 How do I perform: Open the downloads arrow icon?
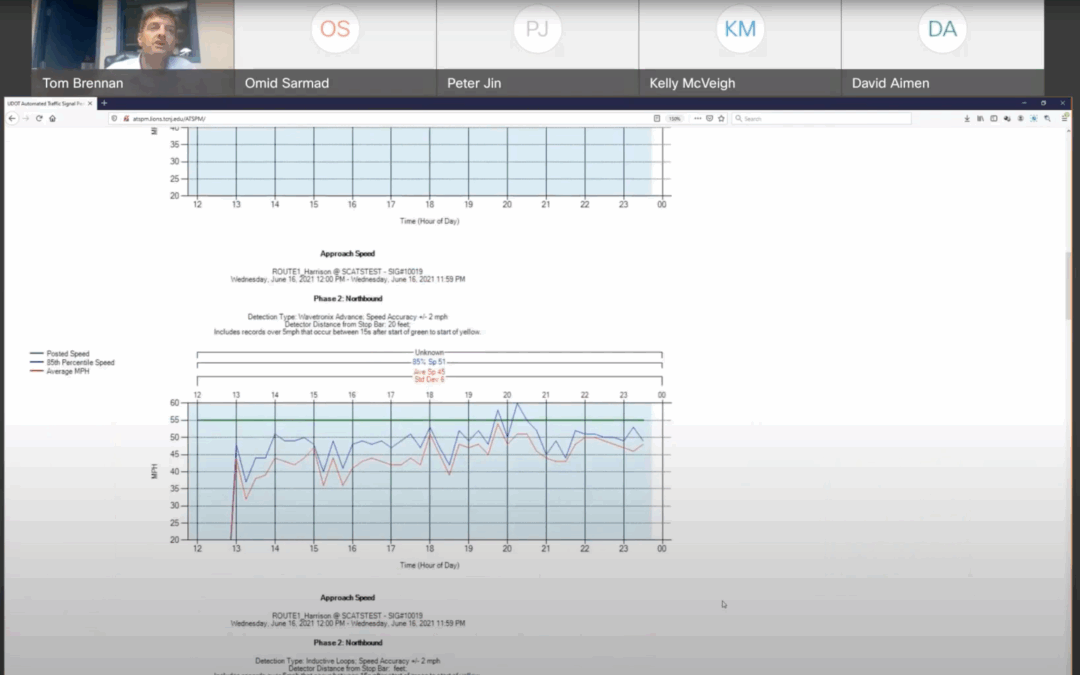tap(967, 118)
